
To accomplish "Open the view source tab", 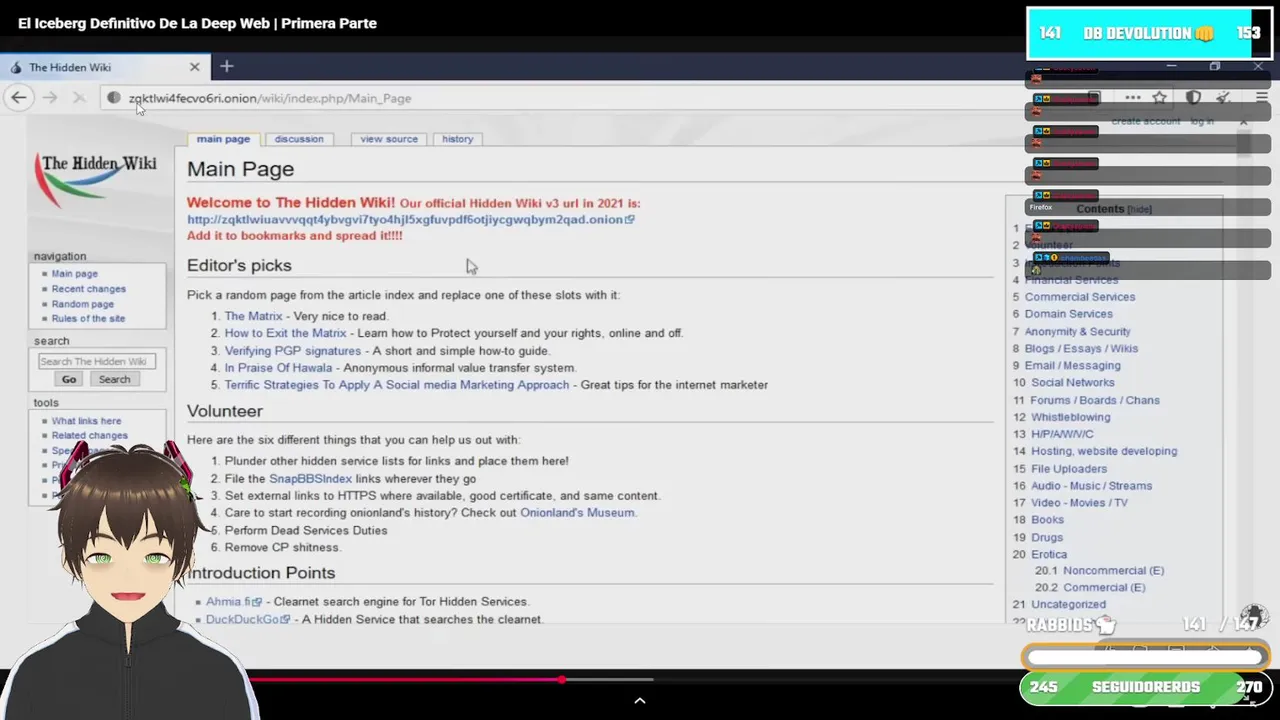I will [x=389, y=139].
